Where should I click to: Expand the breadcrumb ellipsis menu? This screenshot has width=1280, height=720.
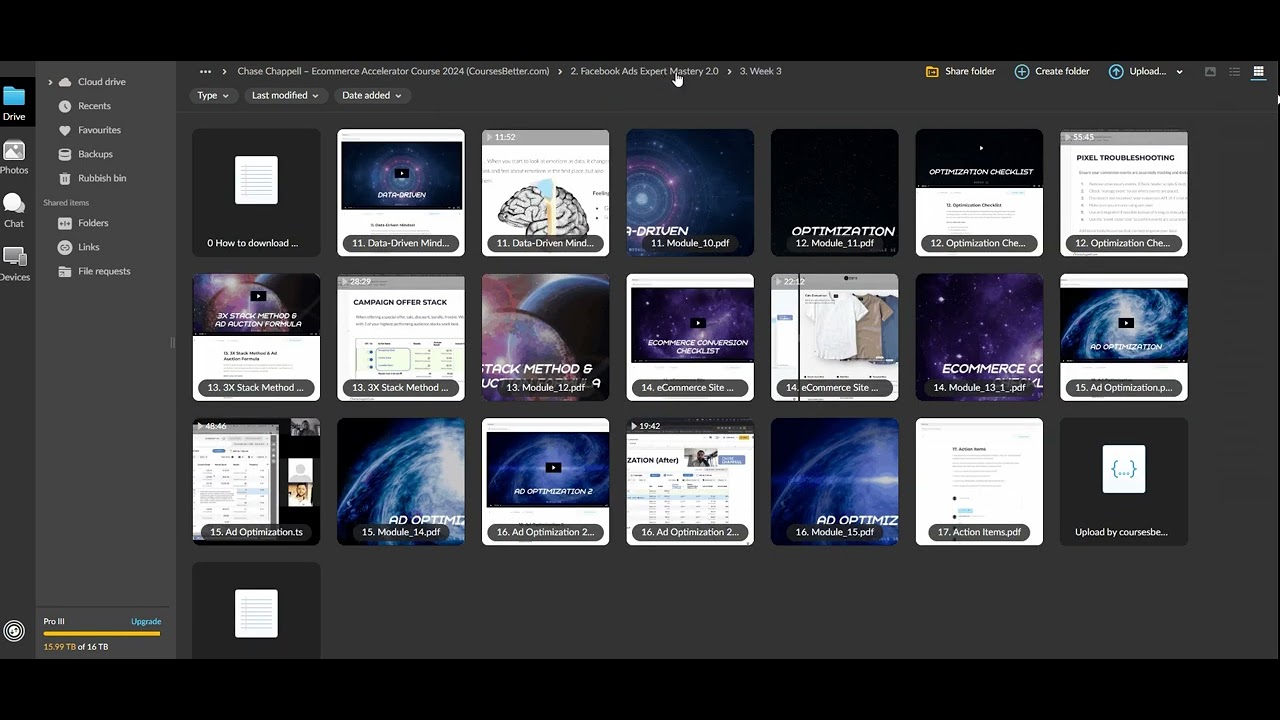pos(205,72)
